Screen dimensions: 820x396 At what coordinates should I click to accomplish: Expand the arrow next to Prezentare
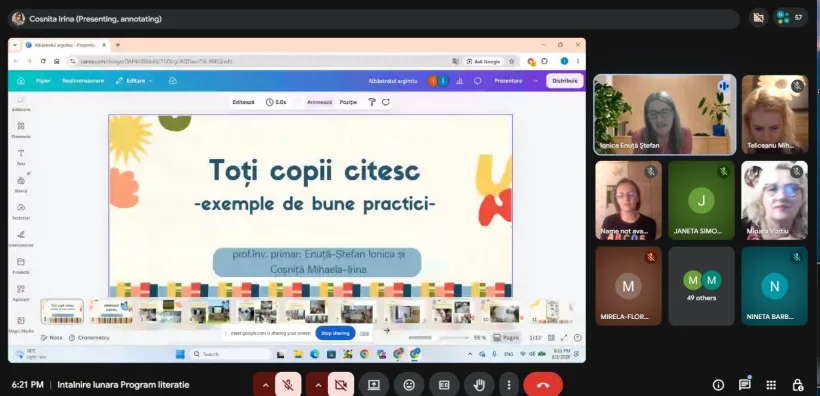coord(536,81)
